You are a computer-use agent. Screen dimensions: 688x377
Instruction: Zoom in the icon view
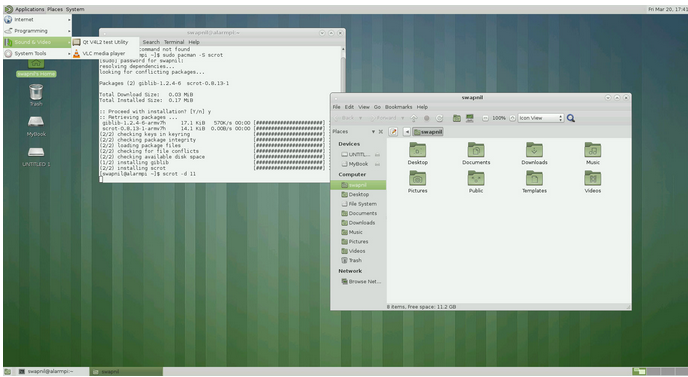click(x=512, y=118)
